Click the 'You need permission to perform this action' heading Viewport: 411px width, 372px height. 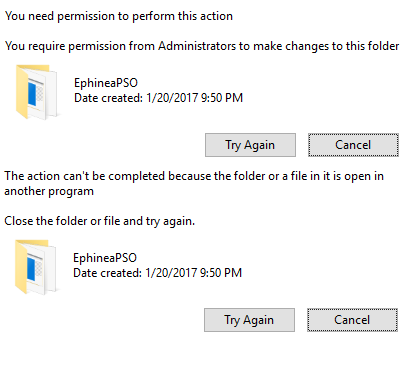coord(119,16)
